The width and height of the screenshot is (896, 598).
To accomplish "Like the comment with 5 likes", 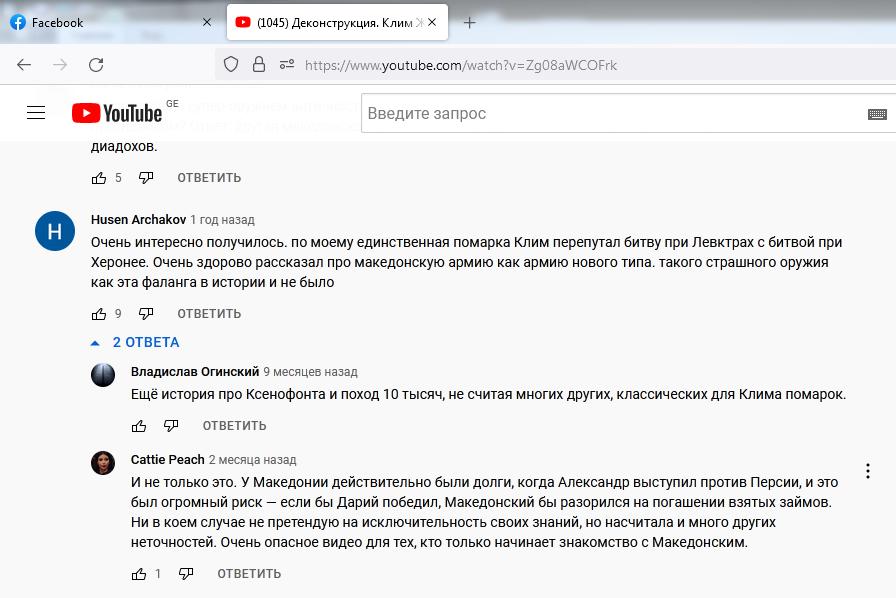I will [x=99, y=178].
